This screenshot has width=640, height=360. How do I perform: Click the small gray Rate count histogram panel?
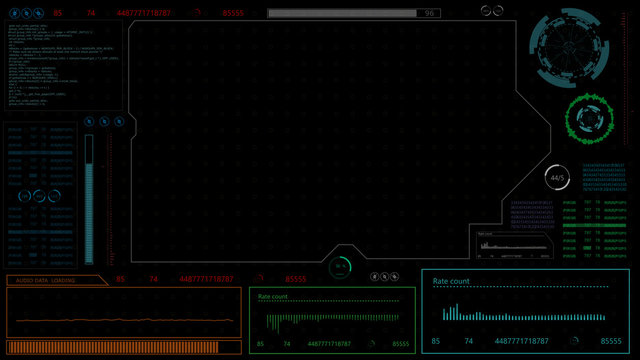[515, 245]
